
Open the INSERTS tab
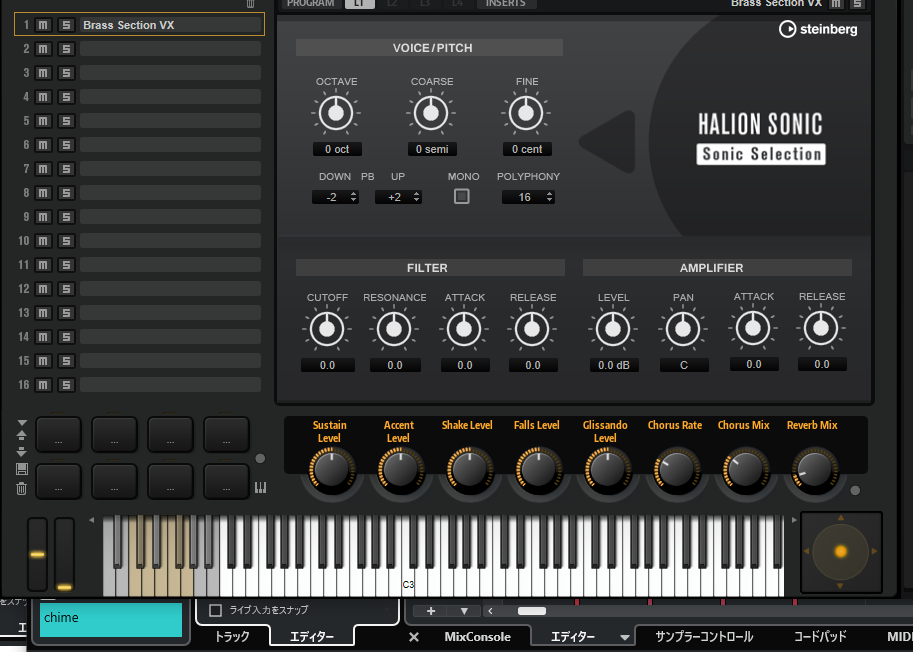[x=506, y=3]
